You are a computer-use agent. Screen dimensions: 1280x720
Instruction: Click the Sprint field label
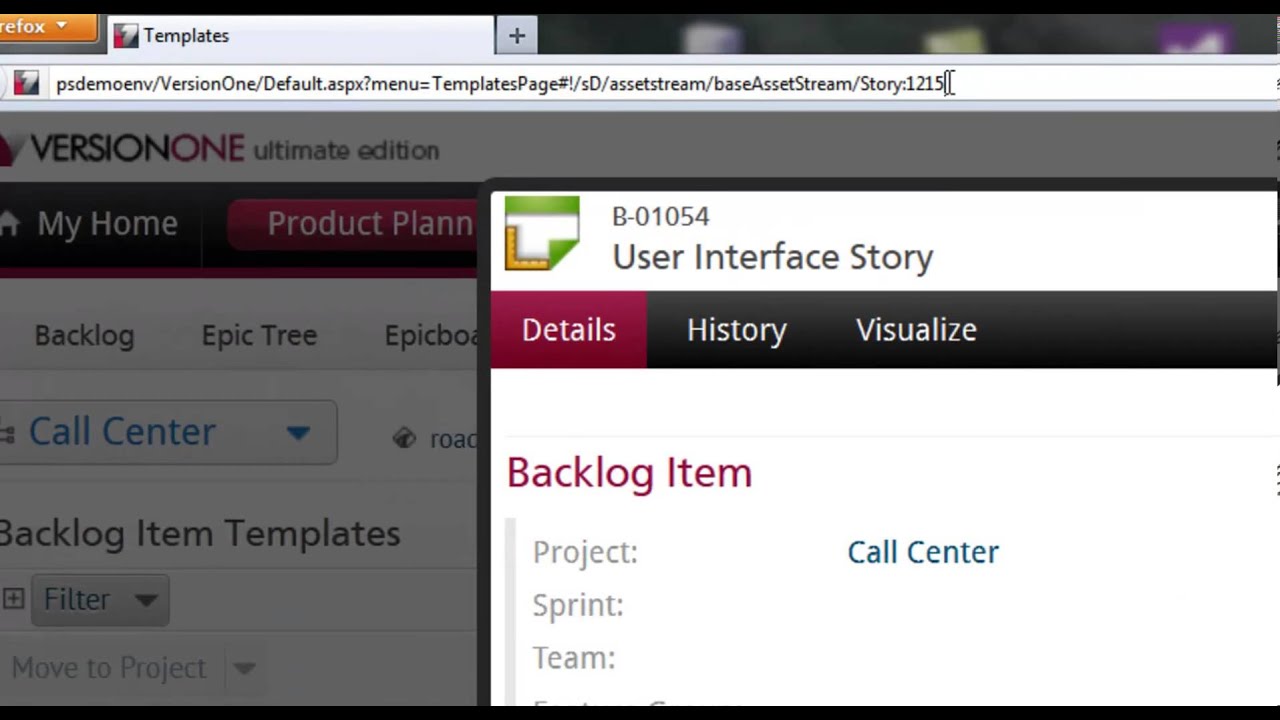[x=578, y=605]
